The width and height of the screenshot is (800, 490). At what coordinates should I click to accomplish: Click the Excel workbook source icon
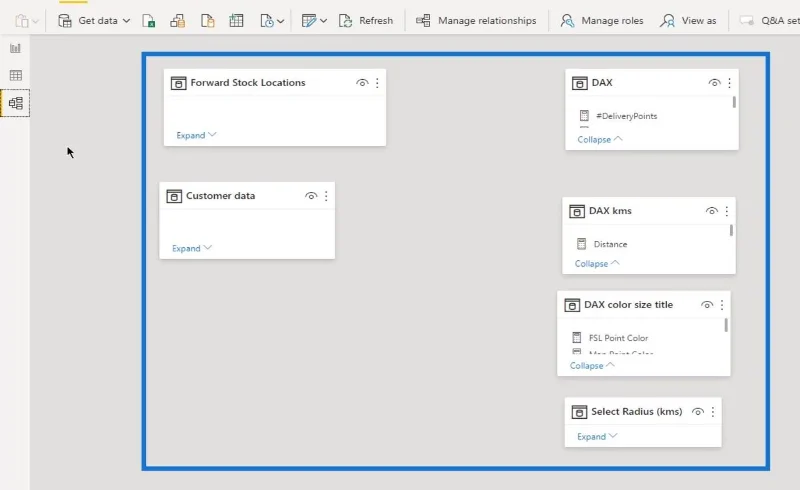point(148,20)
